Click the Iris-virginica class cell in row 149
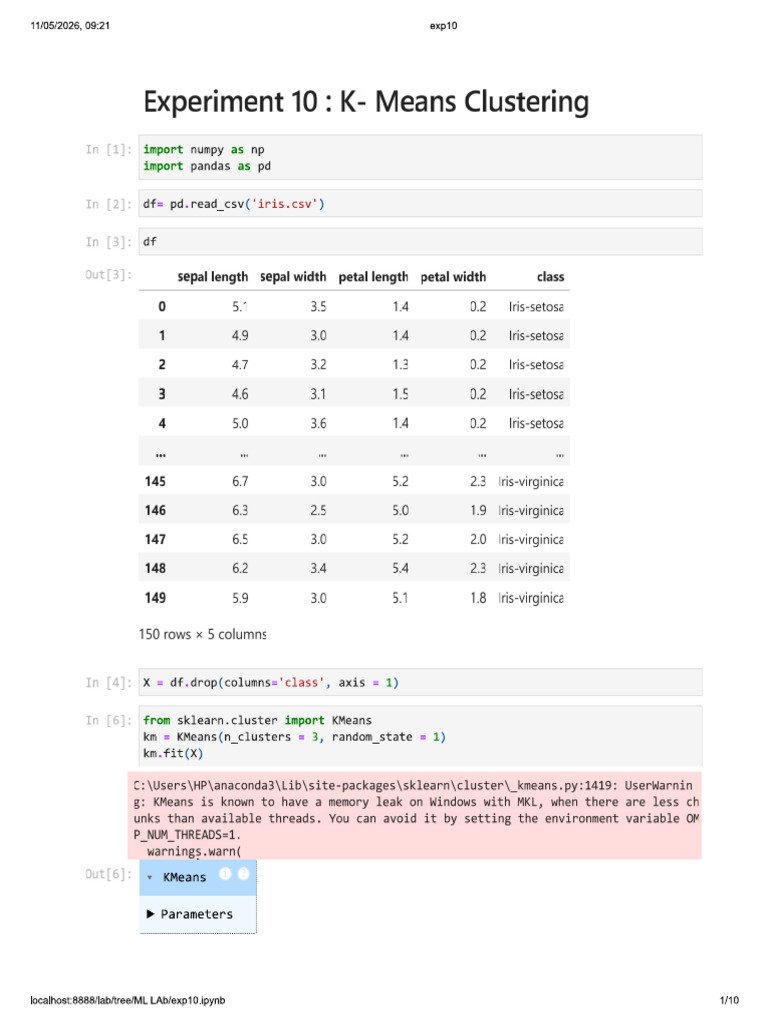 coord(531,598)
